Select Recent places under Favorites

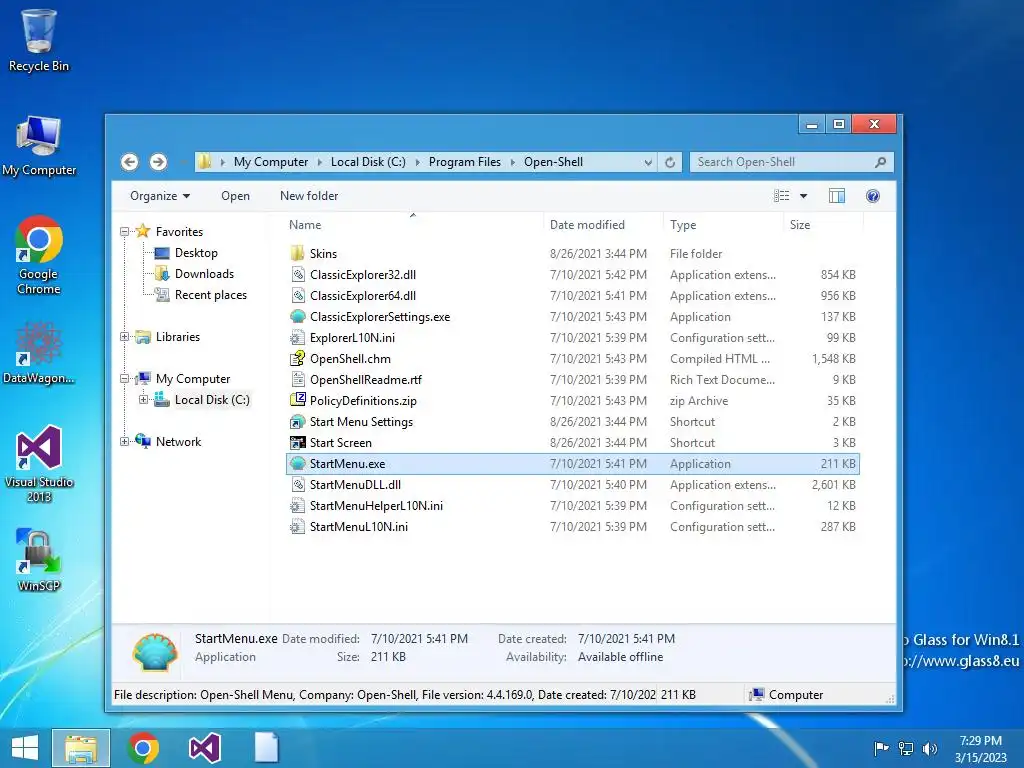point(210,295)
